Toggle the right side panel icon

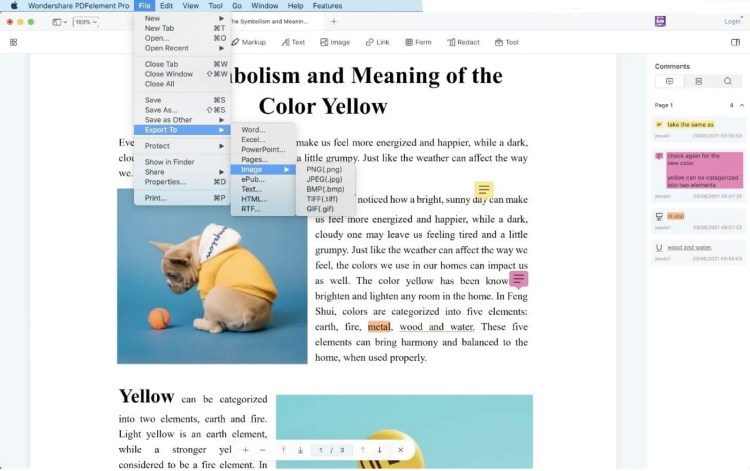(x=736, y=42)
